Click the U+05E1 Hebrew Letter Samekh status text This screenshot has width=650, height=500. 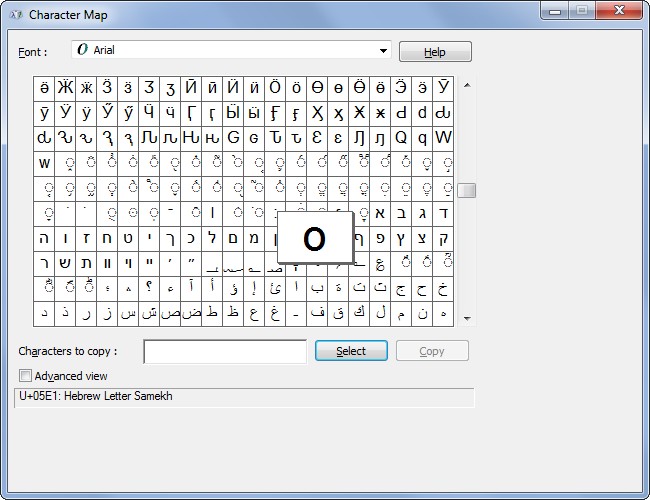(x=96, y=396)
